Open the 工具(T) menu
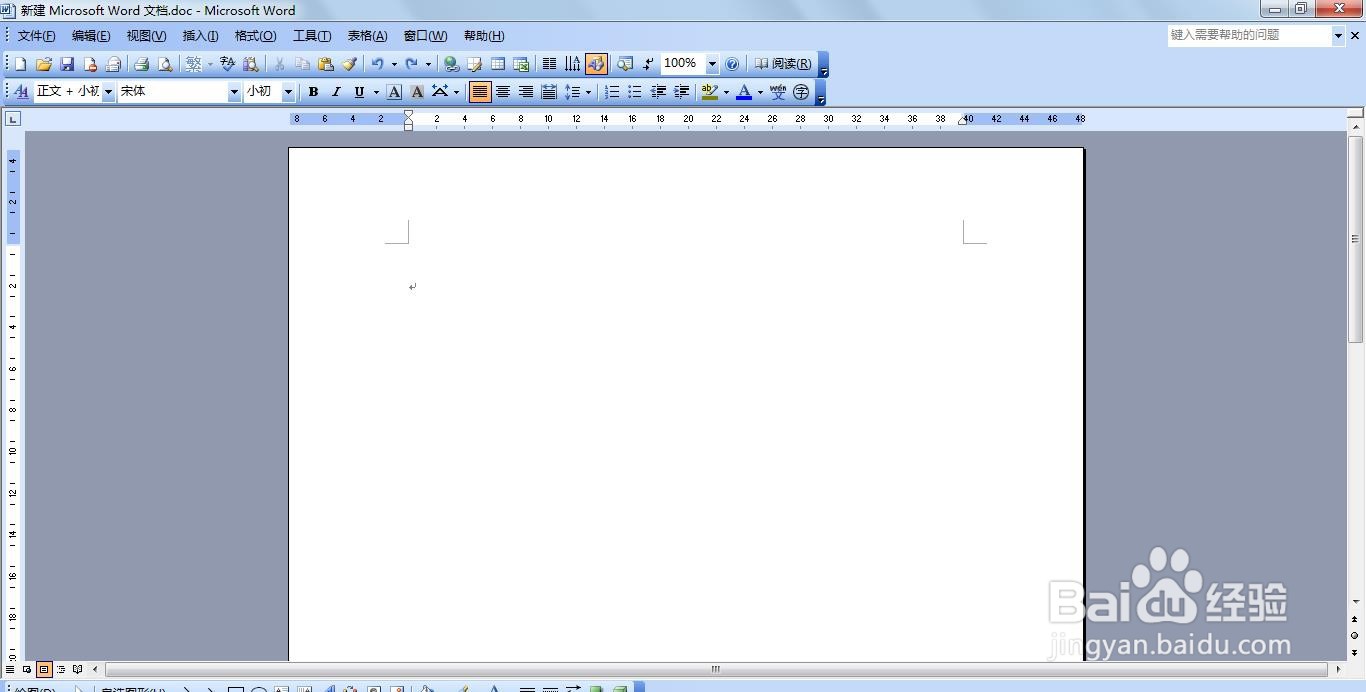This screenshot has height=692, width=1366. (312, 36)
